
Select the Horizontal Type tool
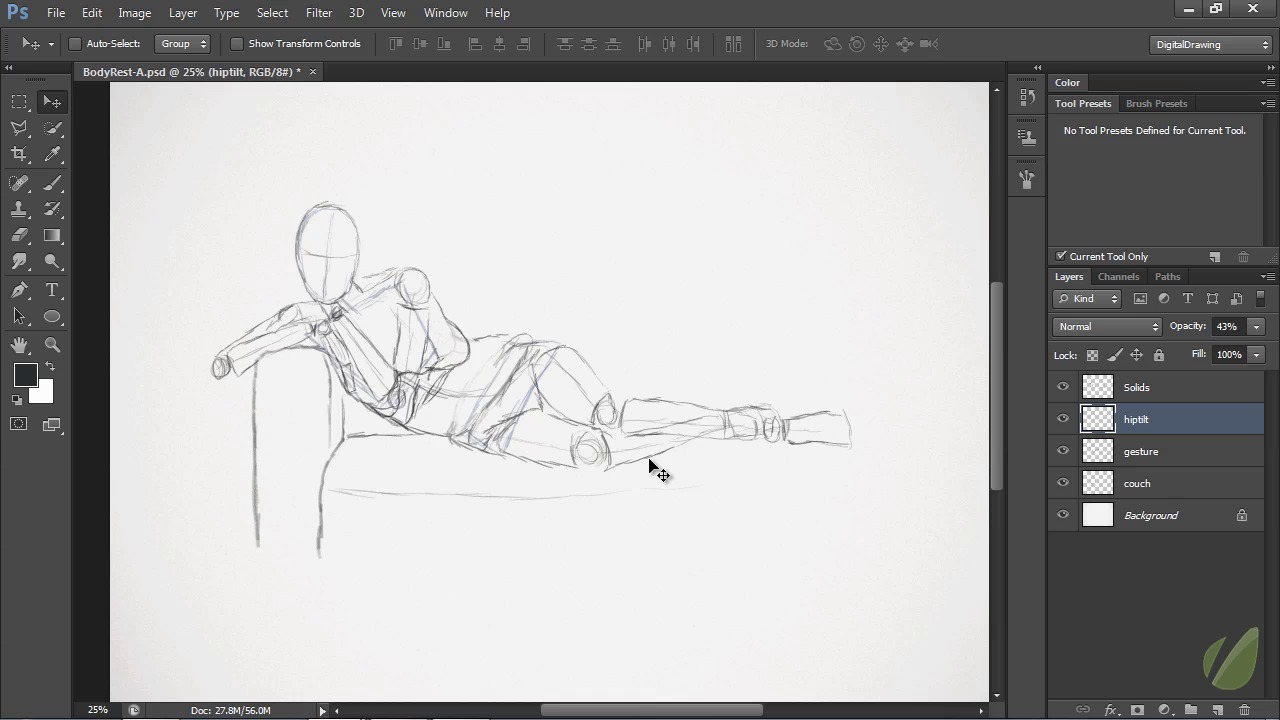tap(53, 290)
